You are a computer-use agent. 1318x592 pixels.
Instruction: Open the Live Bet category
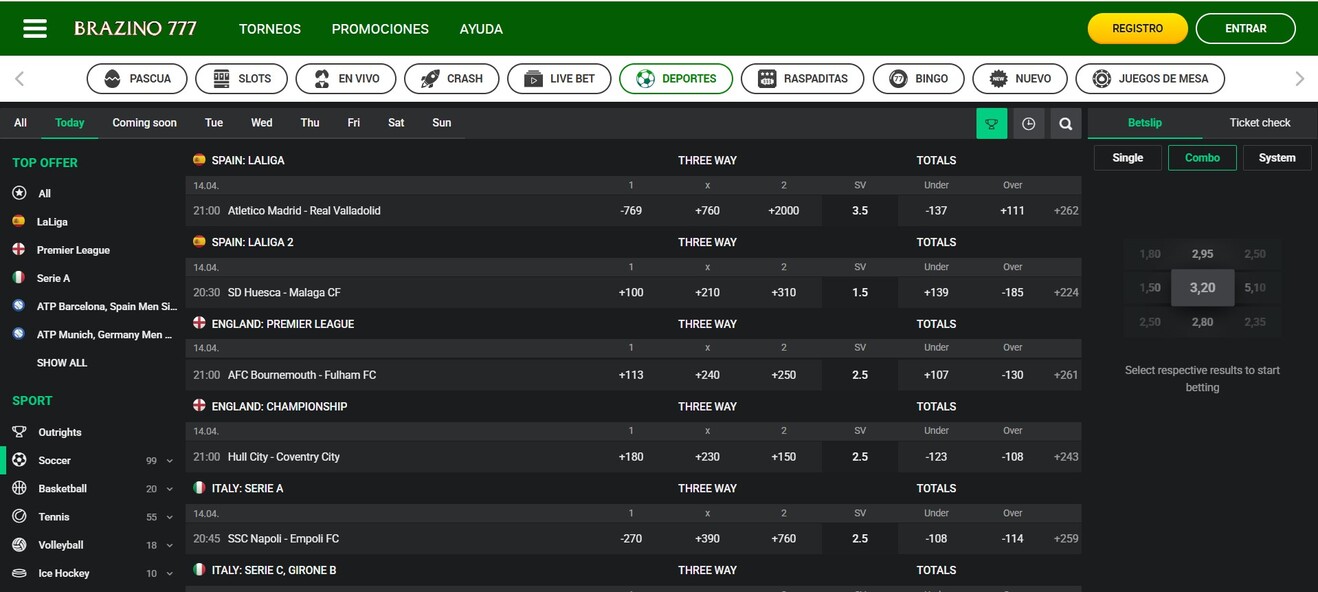pyautogui.click(x=559, y=78)
